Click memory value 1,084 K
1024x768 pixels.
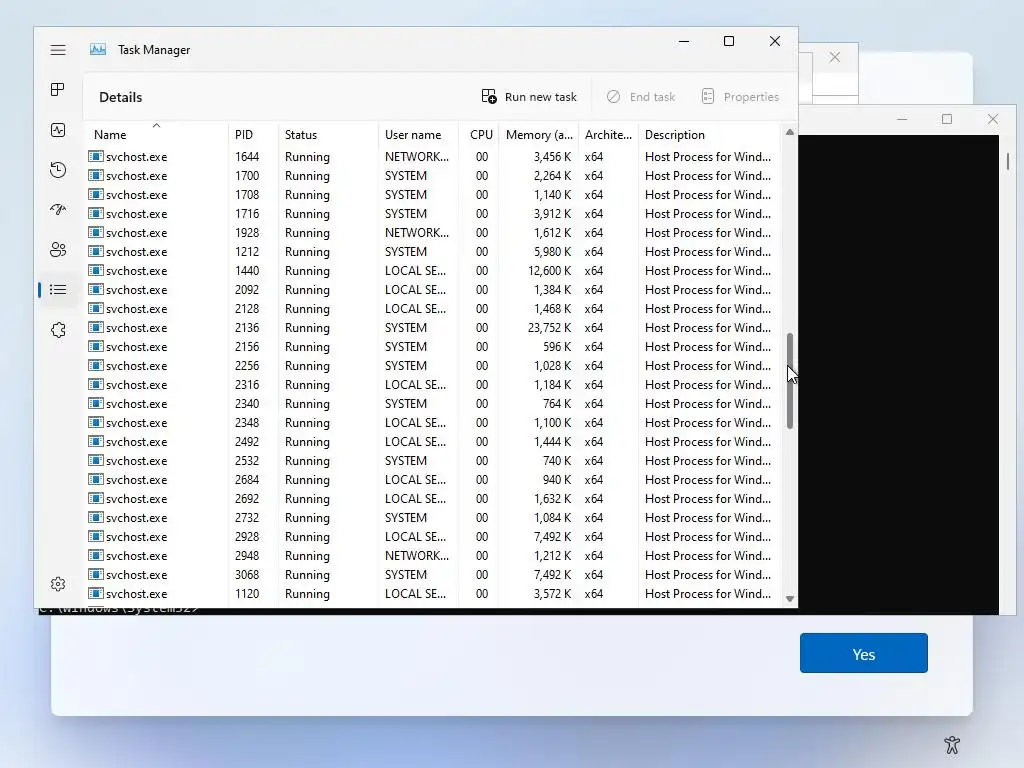(552, 517)
